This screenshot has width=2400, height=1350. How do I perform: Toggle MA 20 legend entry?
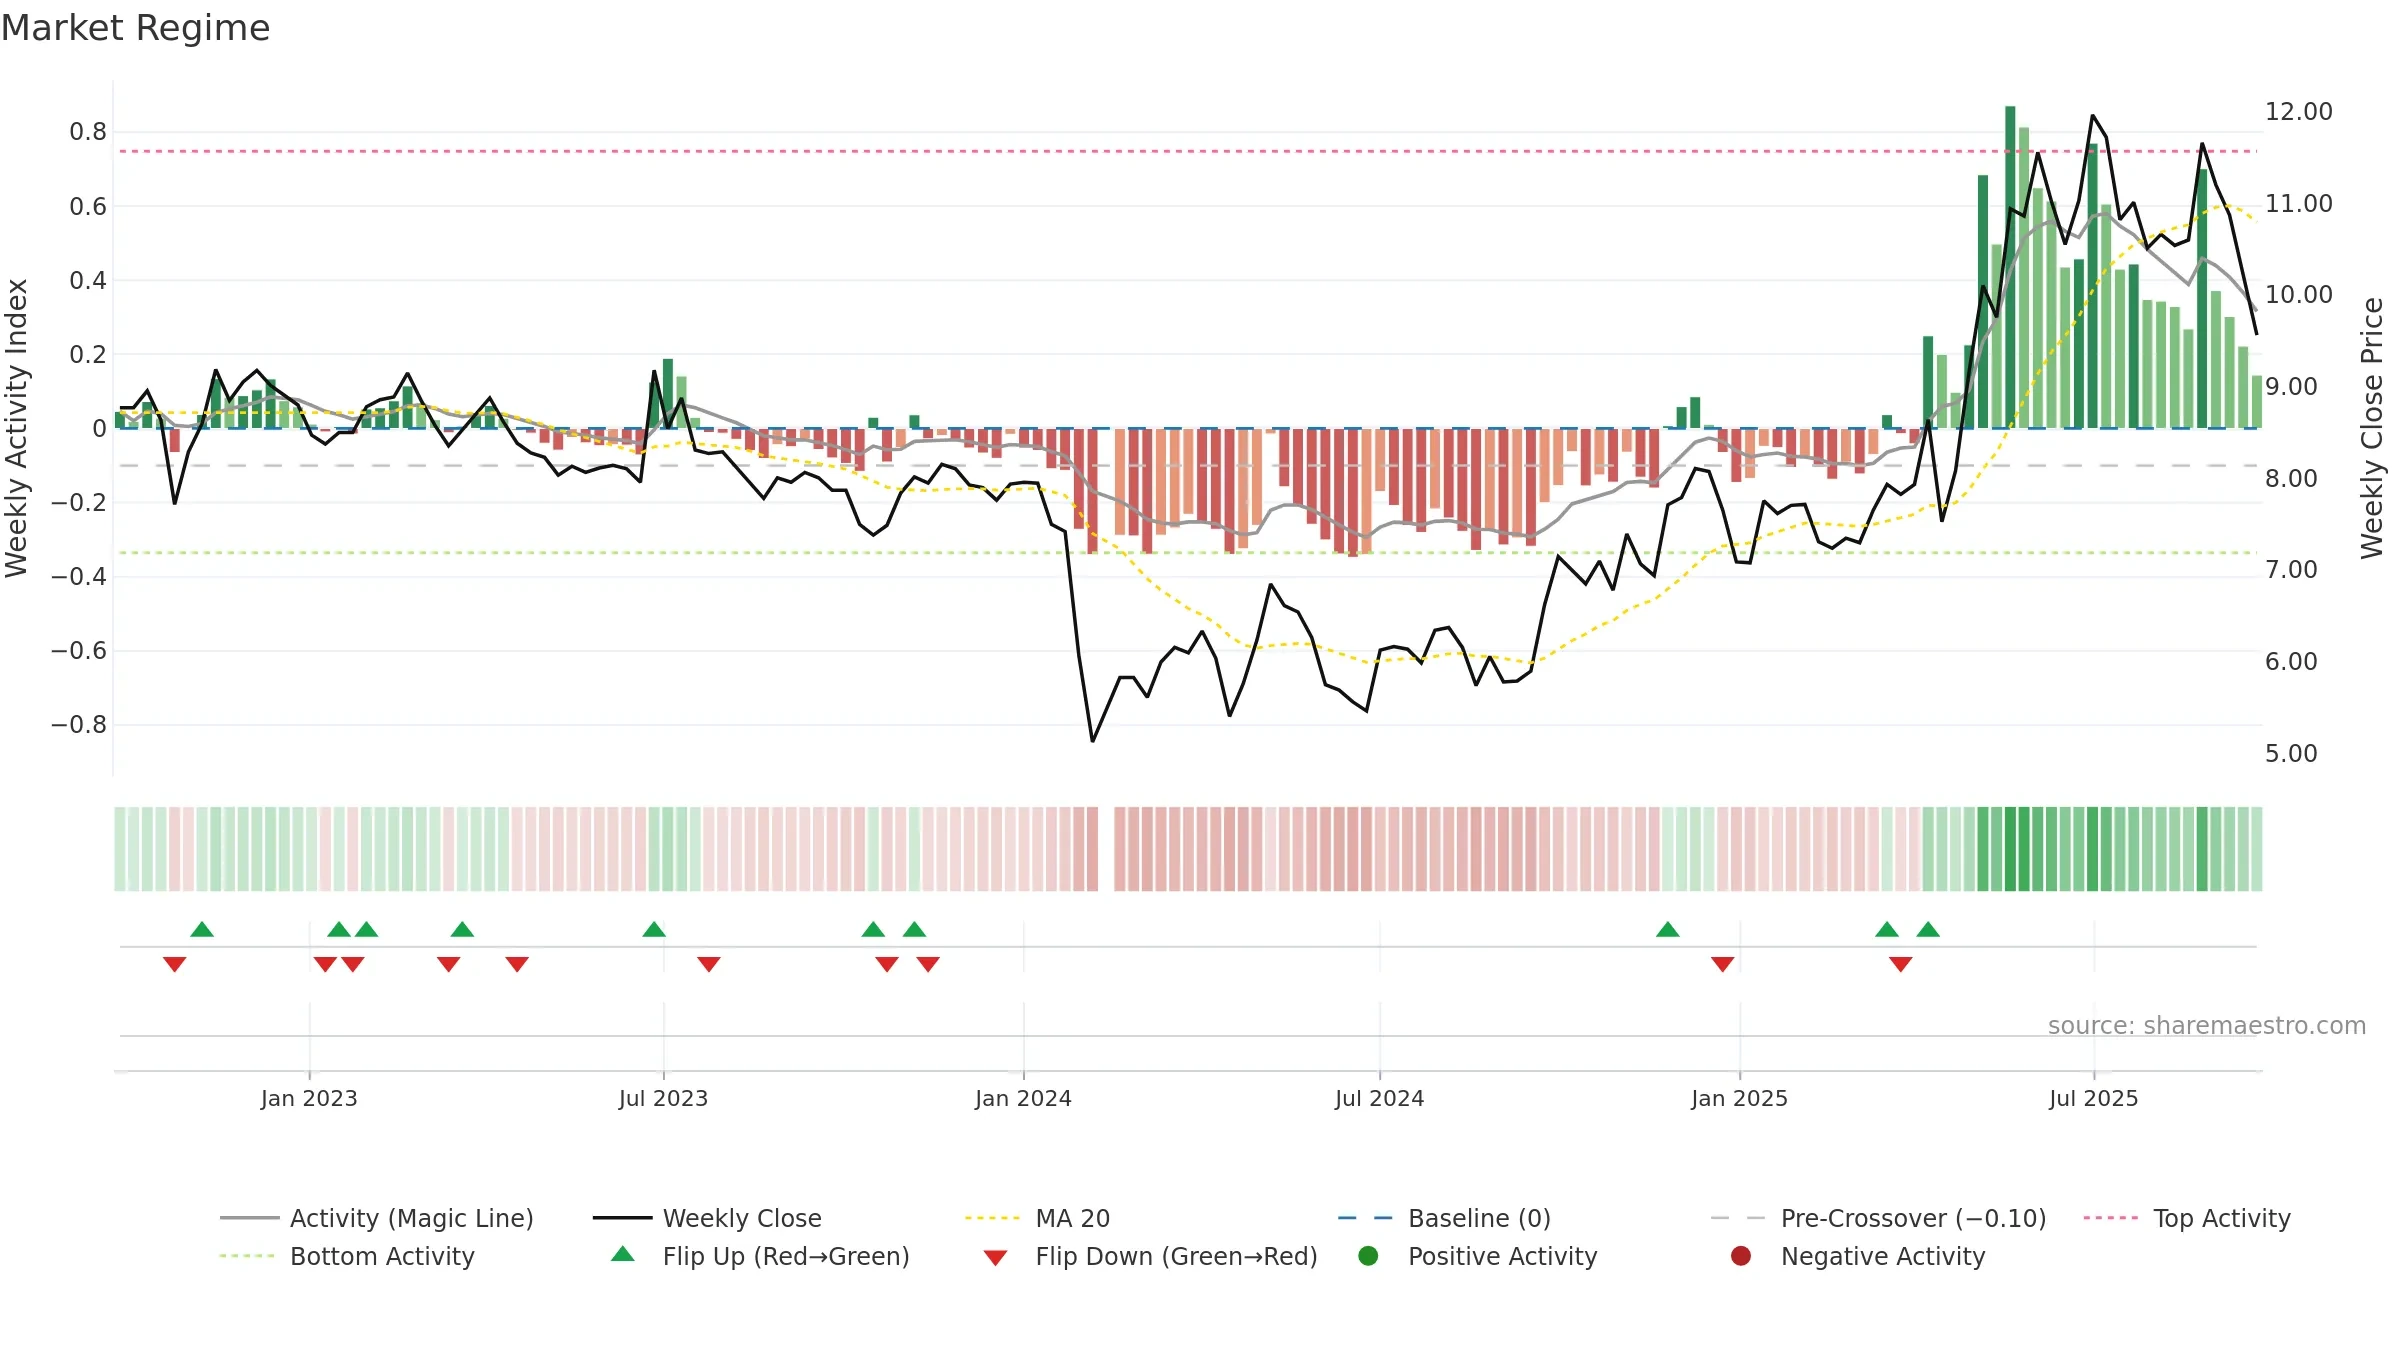pyautogui.click(x=1037, y=1218)
